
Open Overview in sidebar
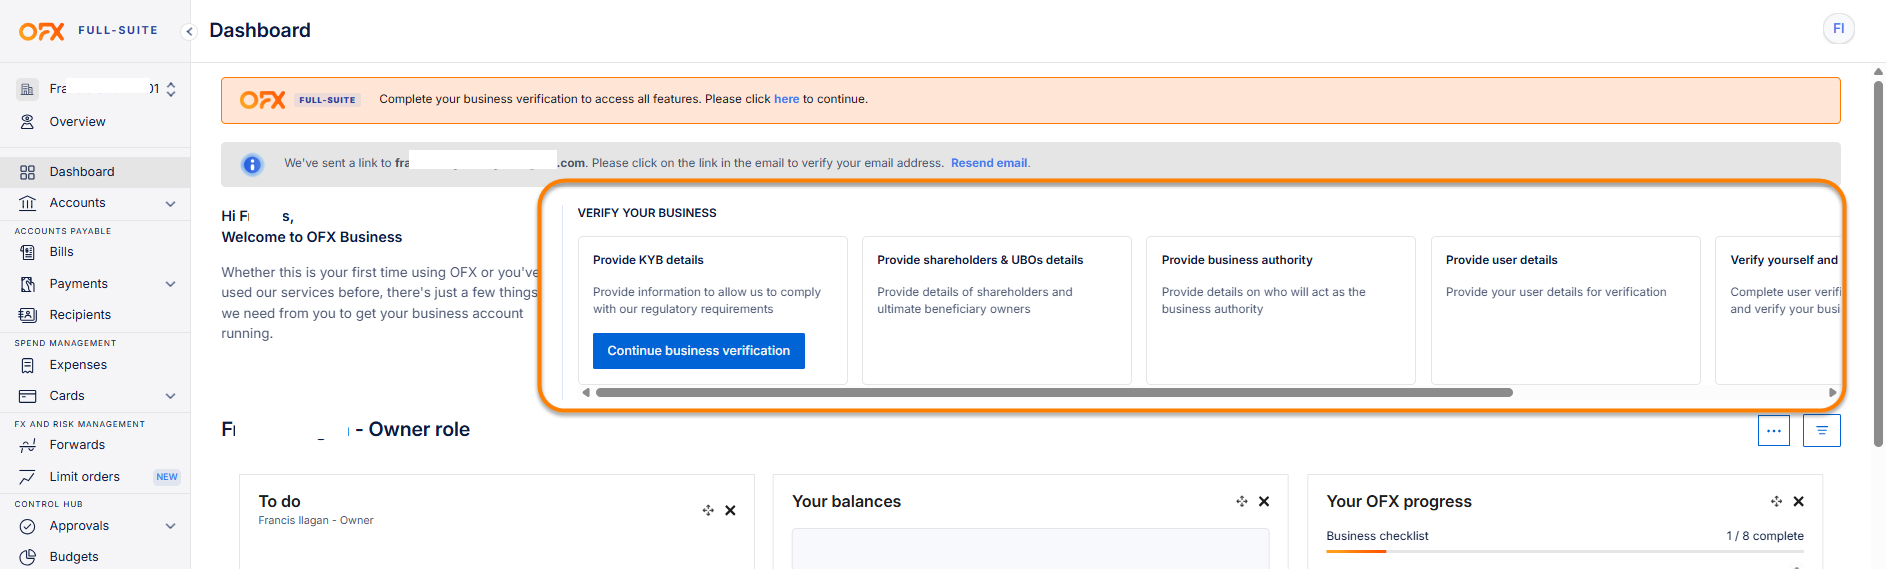click(77, 122)
